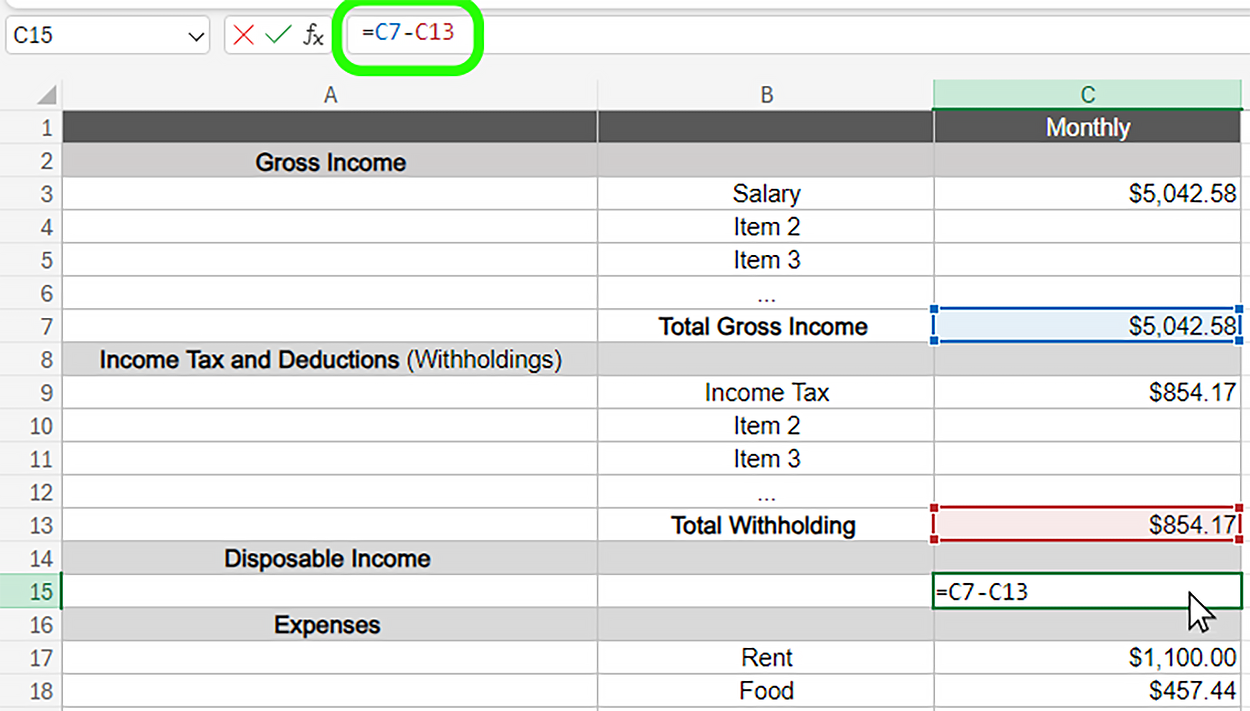Select the Food label cell
The height and width of the screenshot is (711, 1250).
(x=766, y=691)
